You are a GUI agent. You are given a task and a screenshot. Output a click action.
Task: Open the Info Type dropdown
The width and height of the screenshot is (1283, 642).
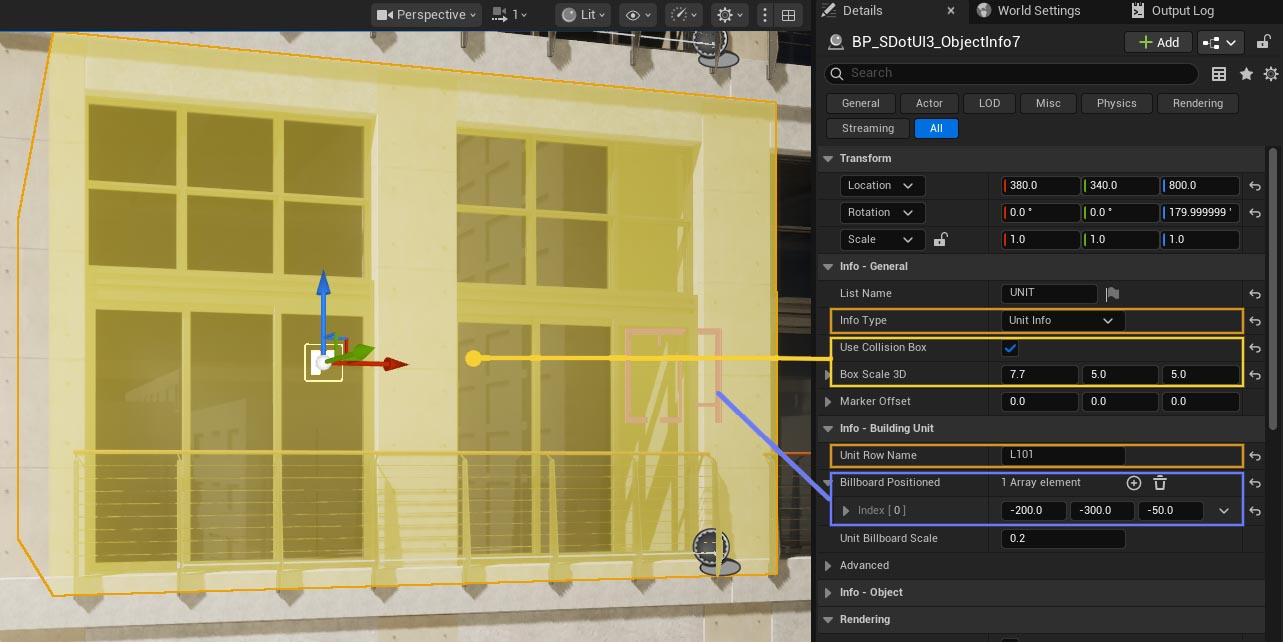point(1062,321)
